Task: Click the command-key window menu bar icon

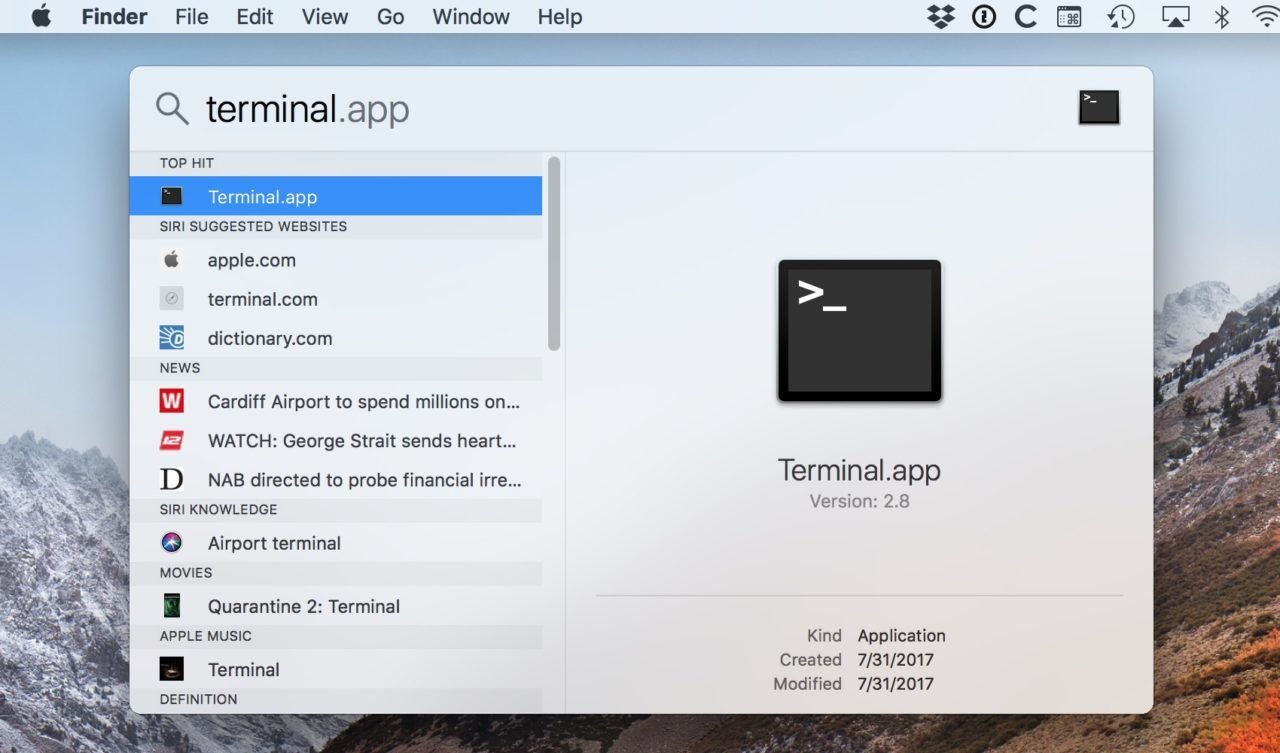Action: (1069, 17)
